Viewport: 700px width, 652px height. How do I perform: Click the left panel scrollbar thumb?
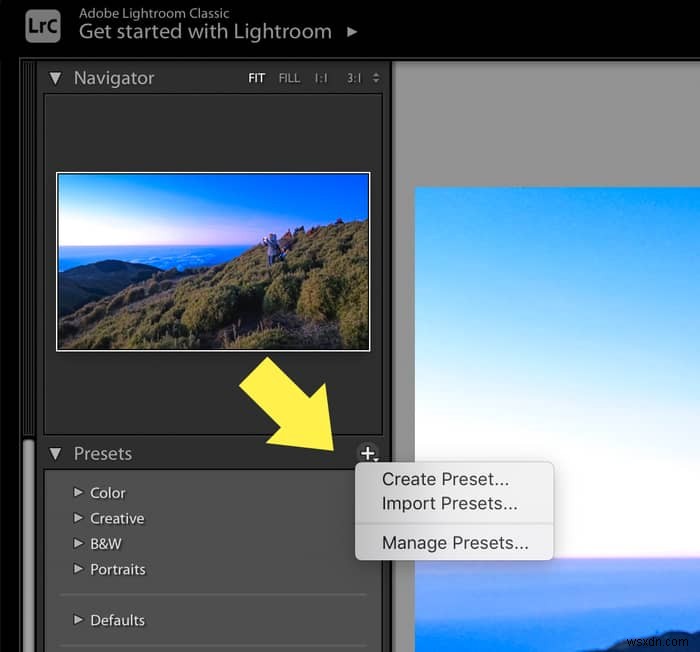pos(29,545)
